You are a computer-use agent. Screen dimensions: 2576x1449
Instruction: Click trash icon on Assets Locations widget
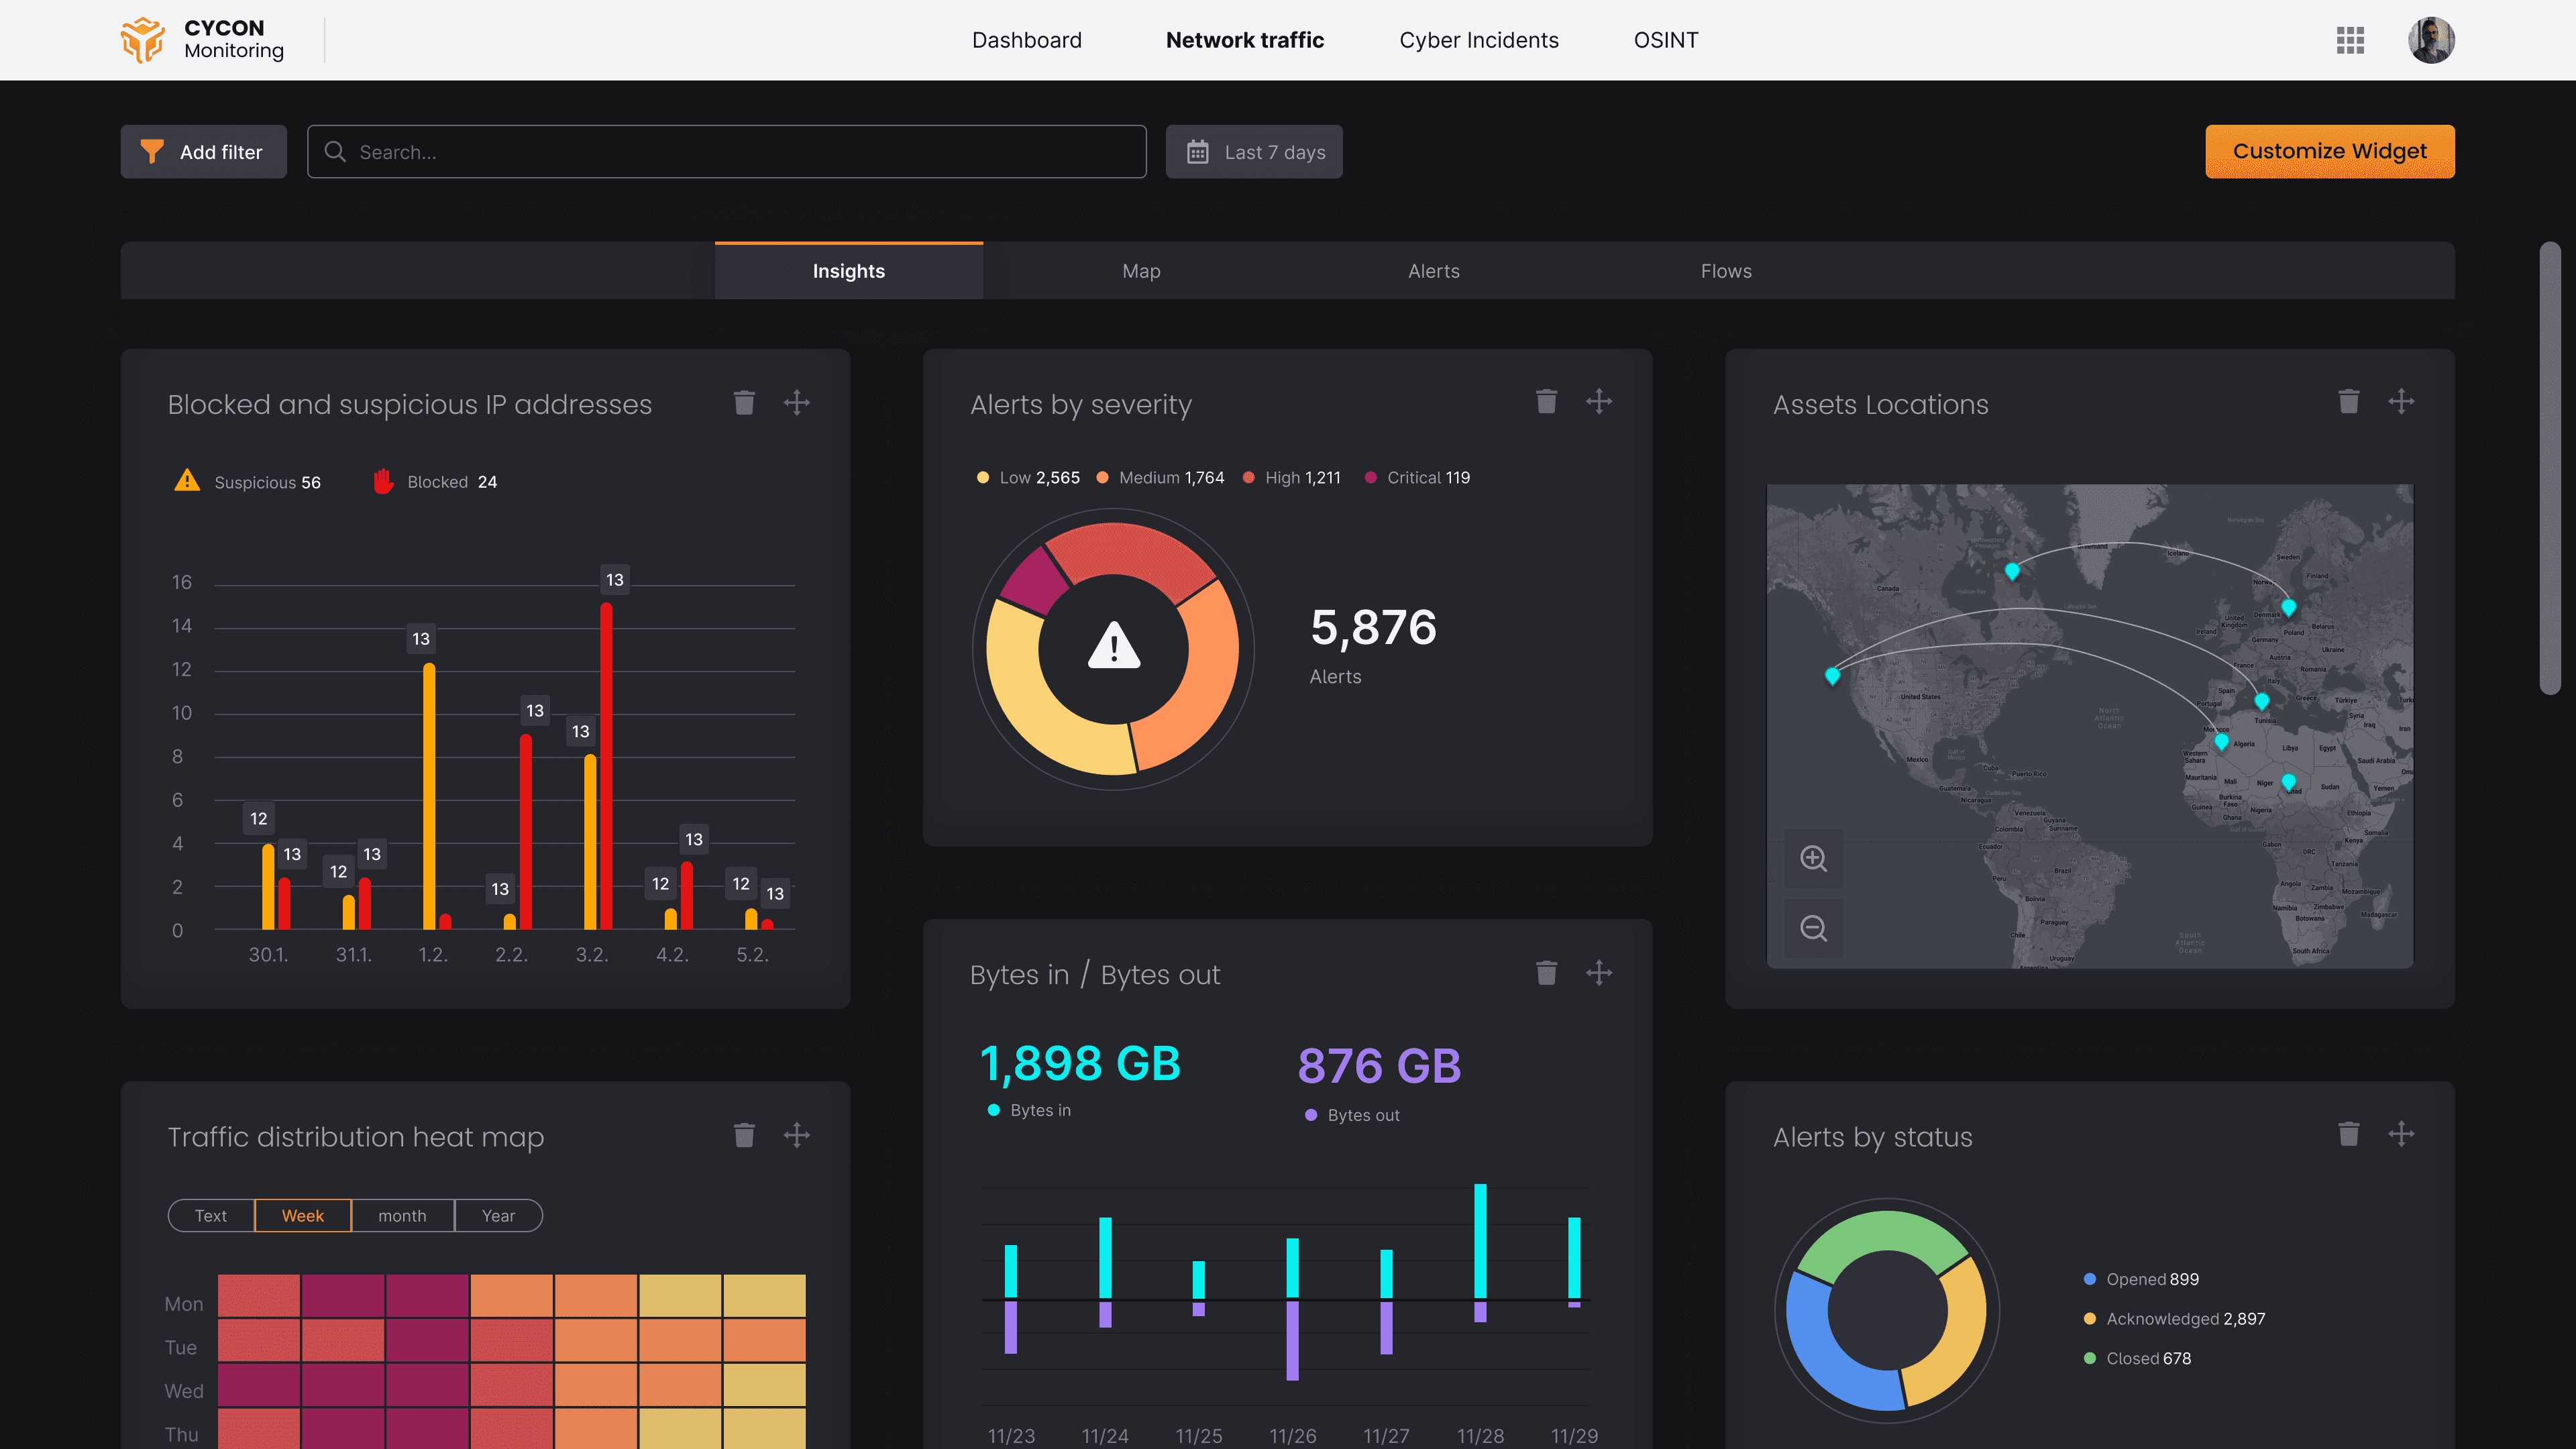click(2348, 402)
